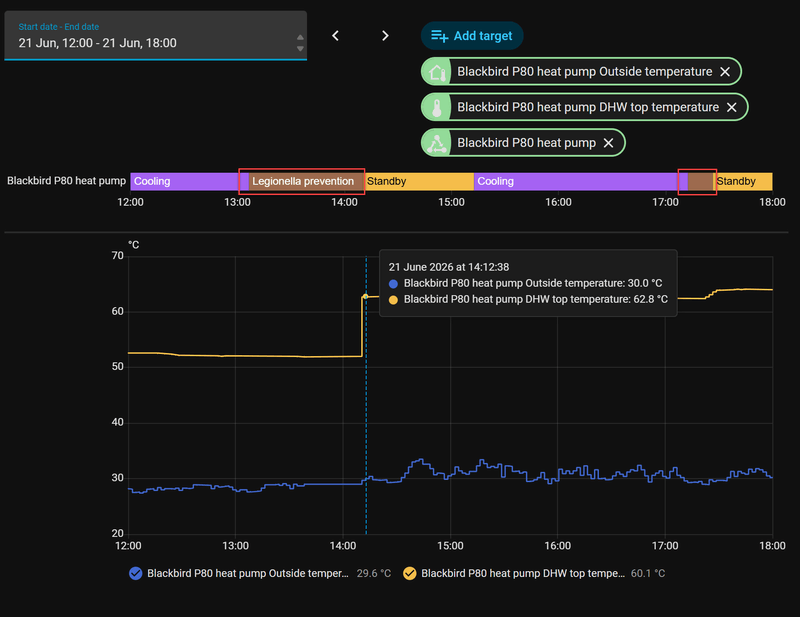Image resolution: width=800 pixels, height=617 pixels.
Task: Remove the Blackbird P80 heat pump chip
Action: [x=608, y=143]
